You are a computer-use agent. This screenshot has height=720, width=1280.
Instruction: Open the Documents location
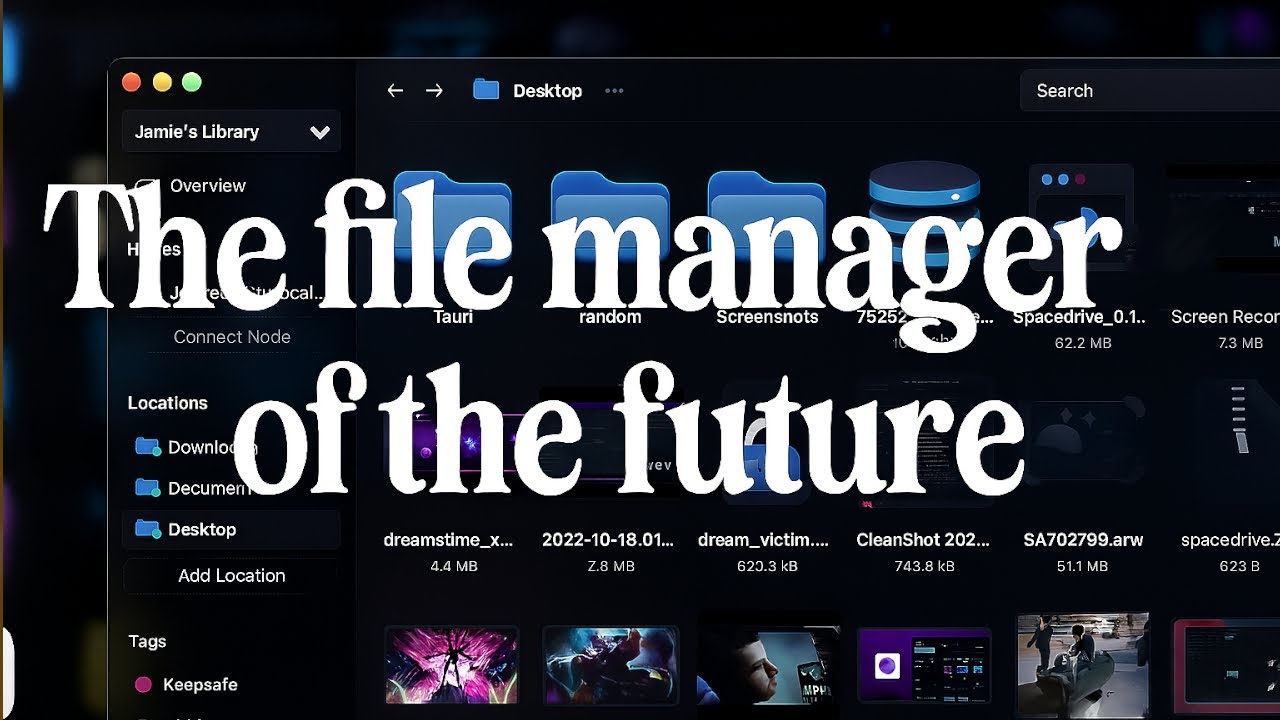194,488
